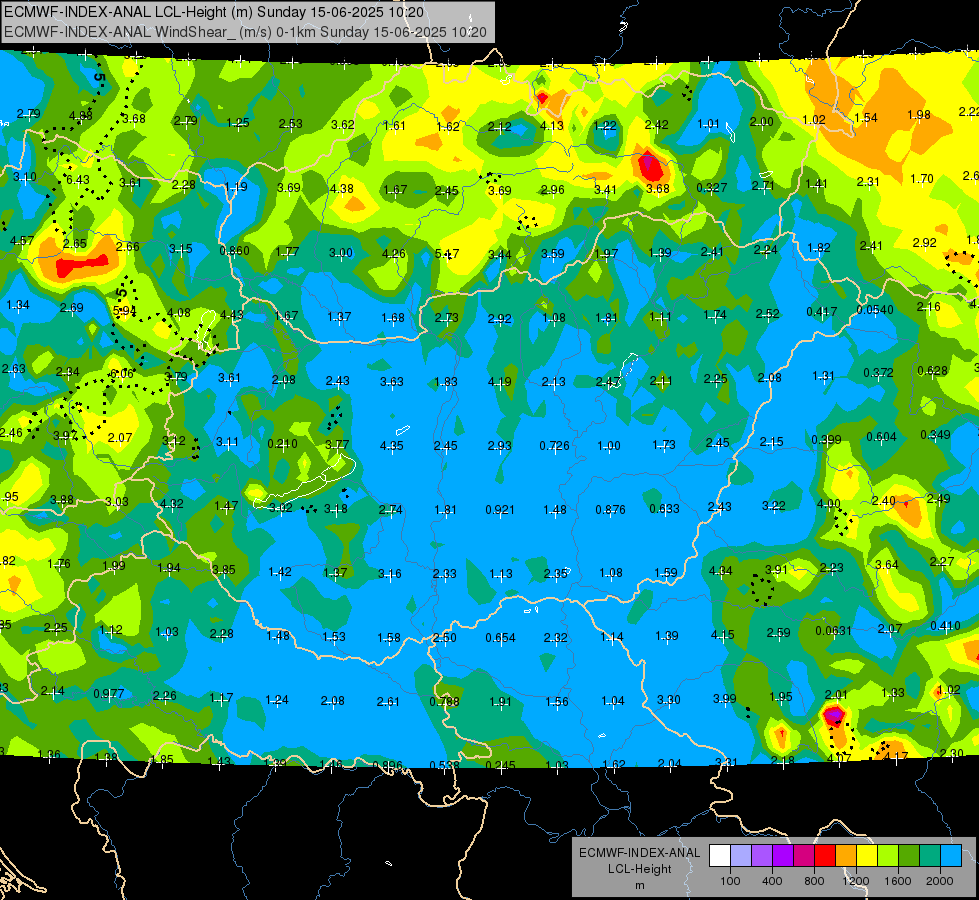Click the legend tick label '800'
Image resolution: width=979 pixels, height=900 pixels.
[814, 881]
